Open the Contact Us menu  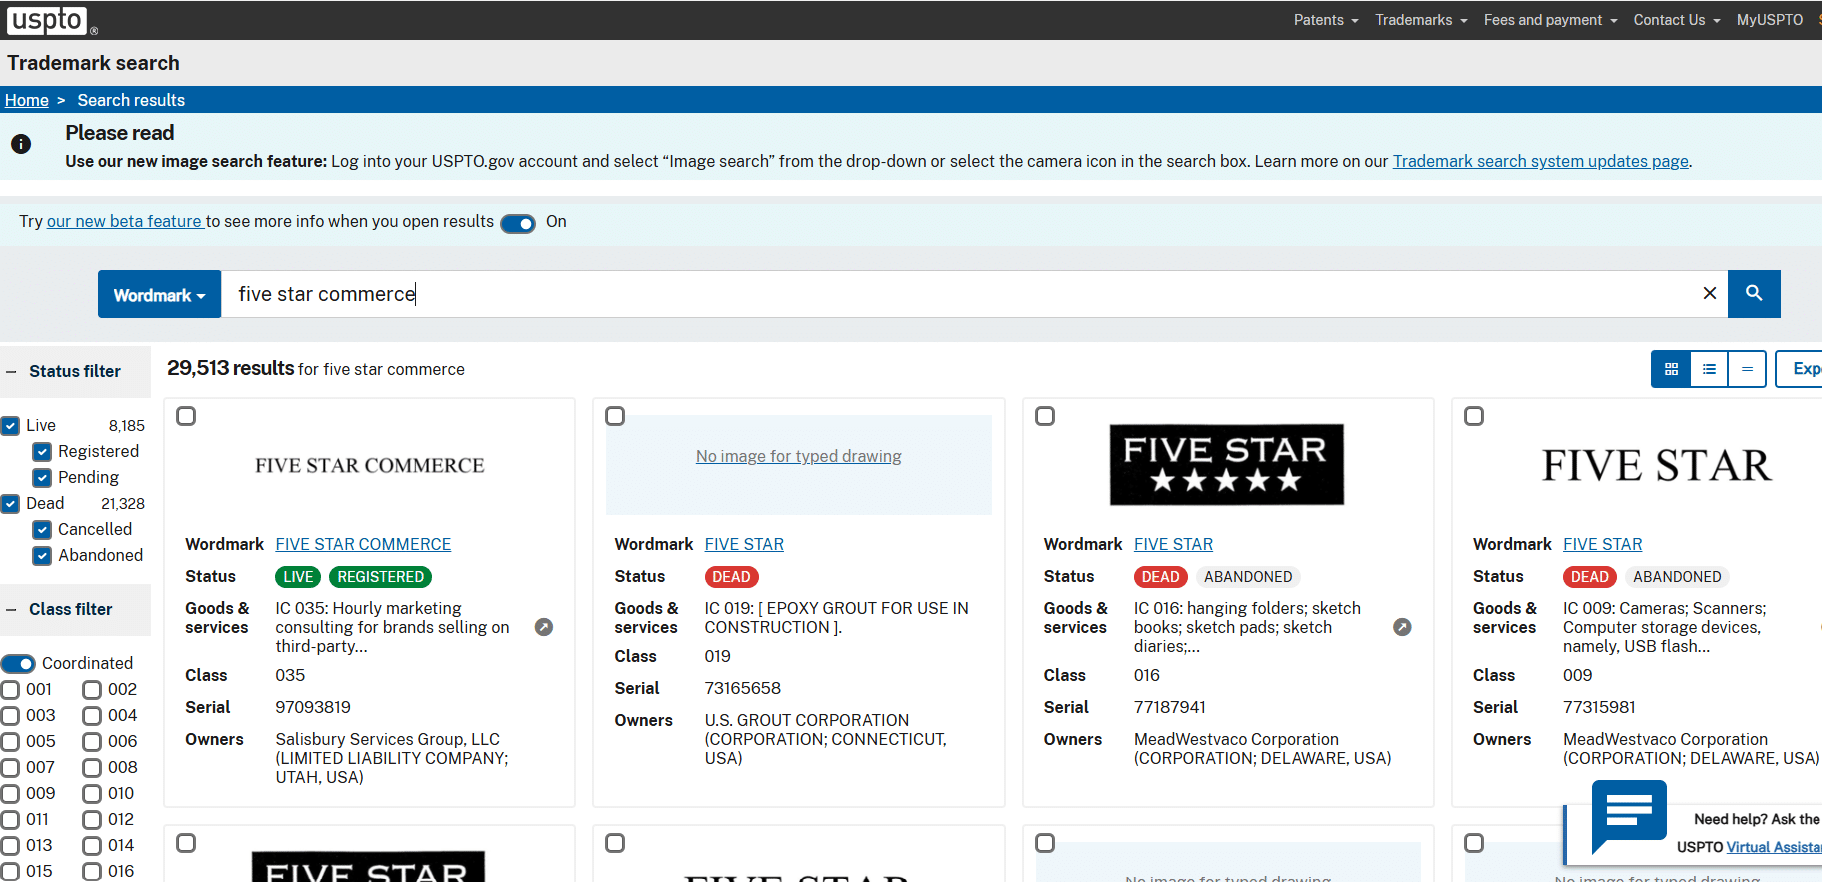pos(1677,20)
